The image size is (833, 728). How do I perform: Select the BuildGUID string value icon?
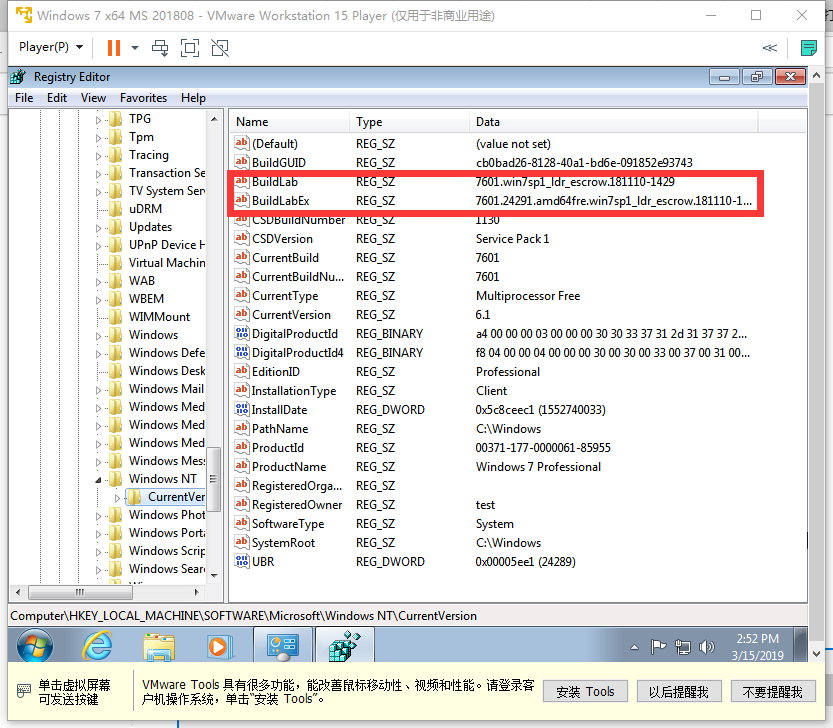(x=242, y=162)
